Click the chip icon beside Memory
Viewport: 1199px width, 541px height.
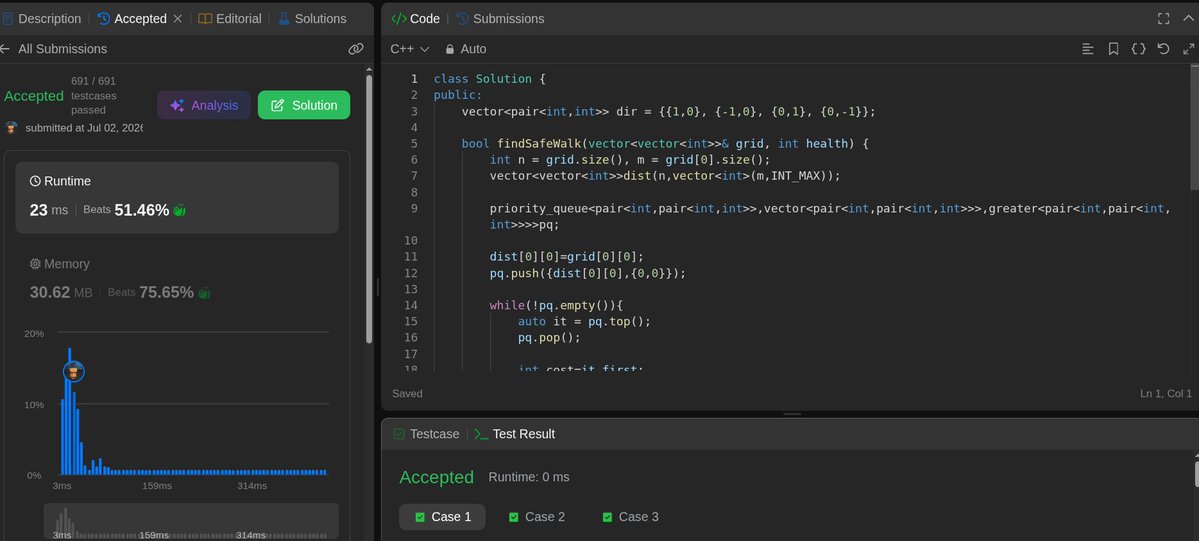coord(35,263)
